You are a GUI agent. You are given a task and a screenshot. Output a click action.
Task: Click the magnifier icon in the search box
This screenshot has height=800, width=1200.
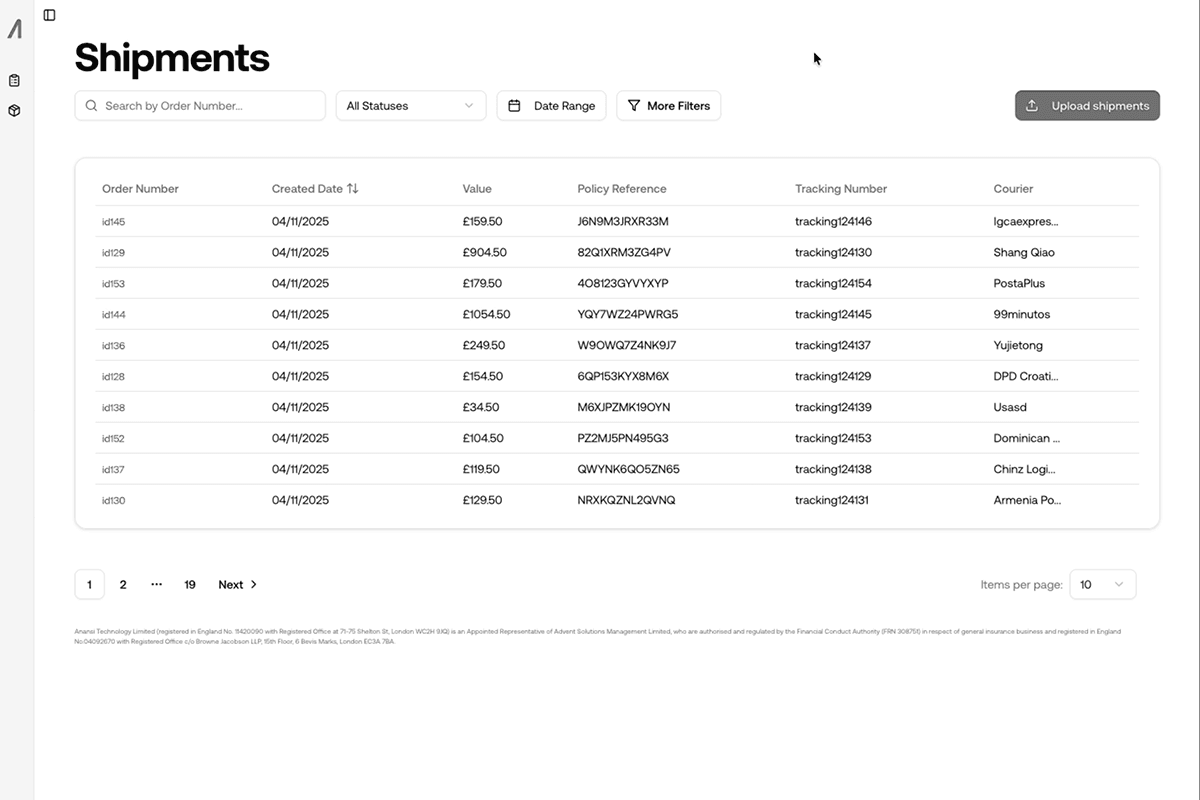pyautogui.click(x=92, y=106)
